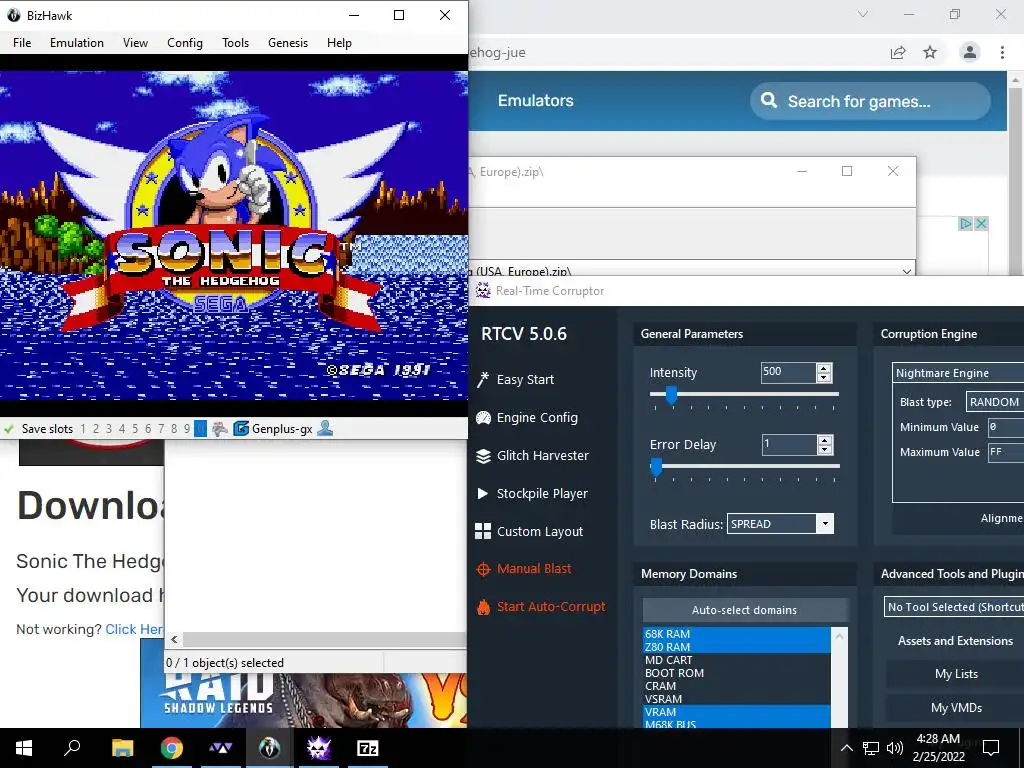This screenshot has height=768, width=1024.
Task: Switch to Chrome from taskbar
Action: (x=171, y=748)
